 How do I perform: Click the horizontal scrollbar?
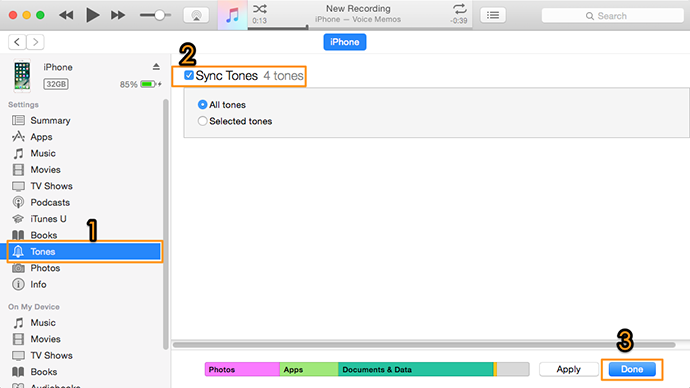point(424,344)
